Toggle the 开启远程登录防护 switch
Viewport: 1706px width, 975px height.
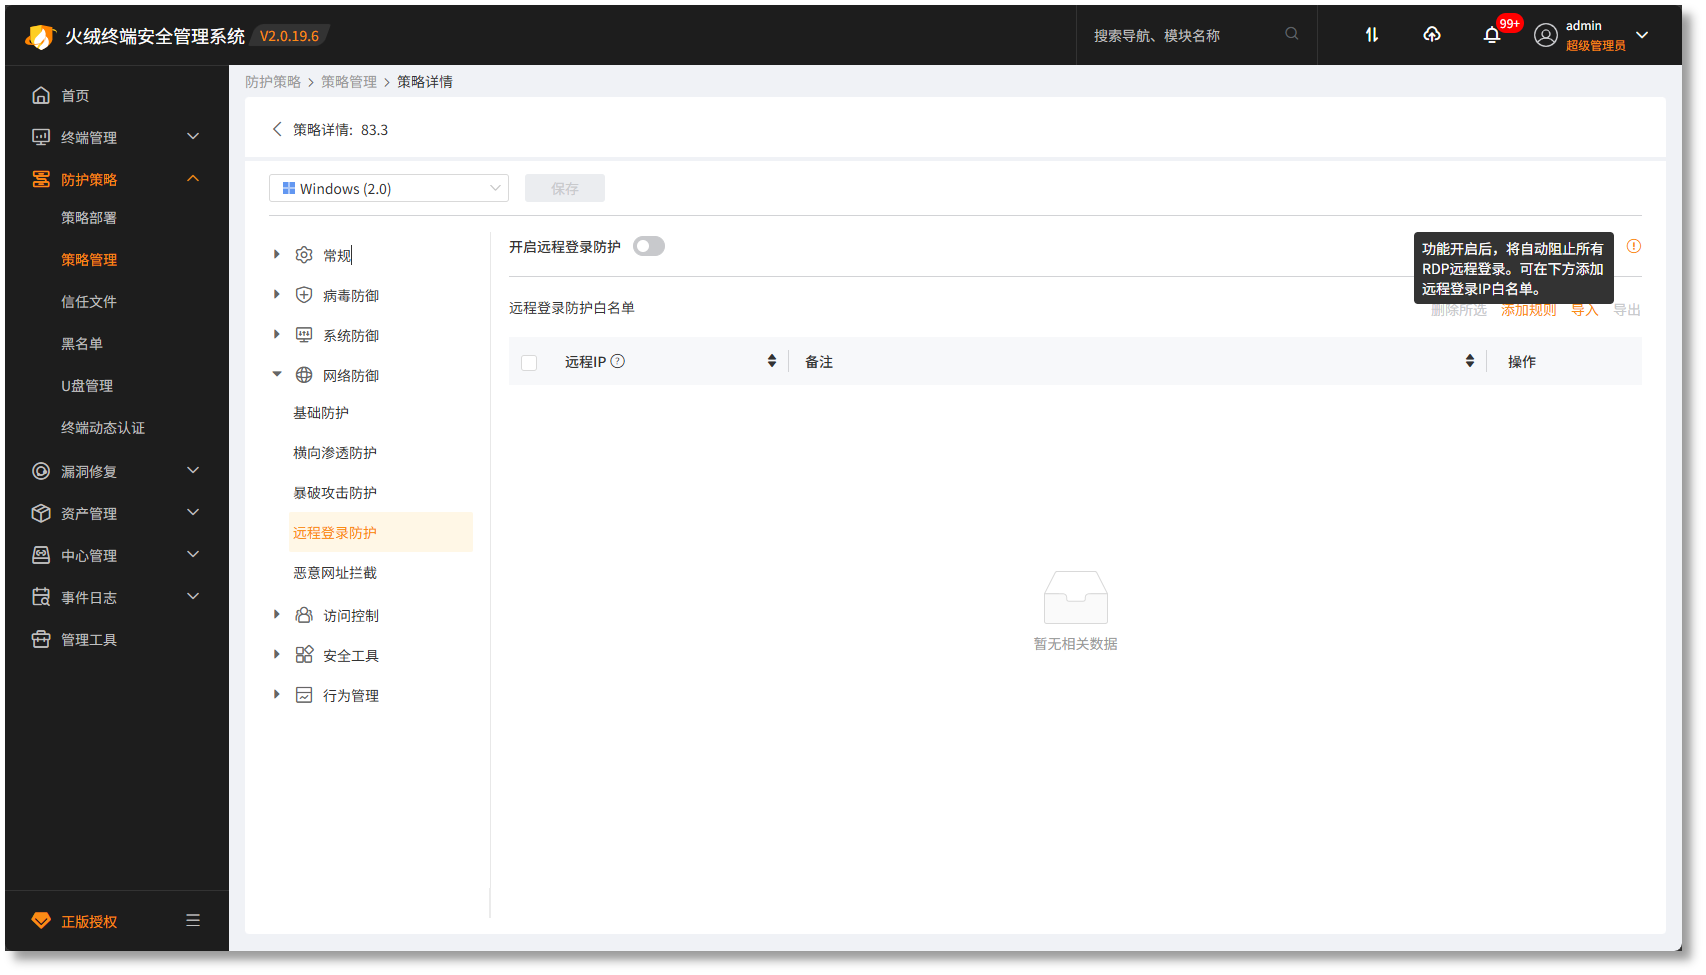coord(649,246)
